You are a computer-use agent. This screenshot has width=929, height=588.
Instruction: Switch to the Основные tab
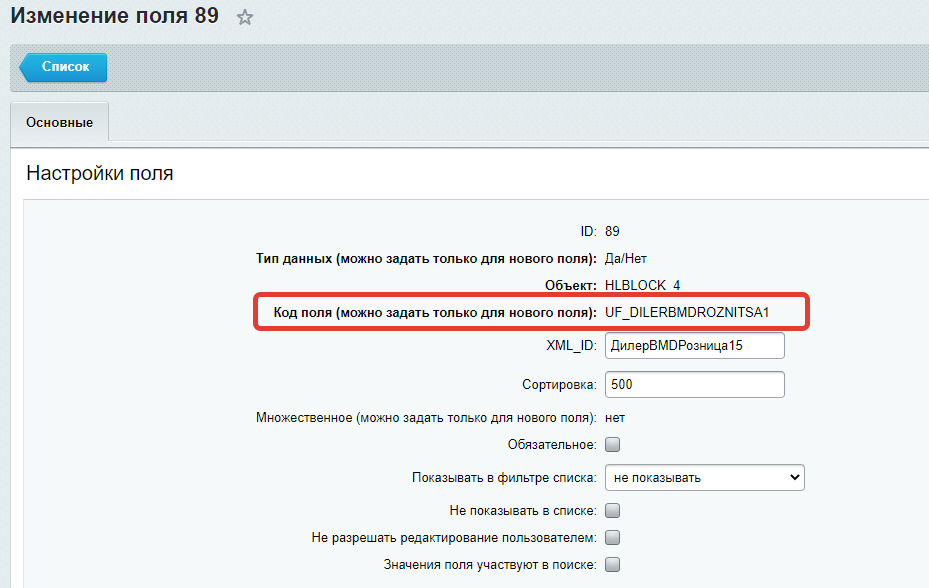coord(59,123)
